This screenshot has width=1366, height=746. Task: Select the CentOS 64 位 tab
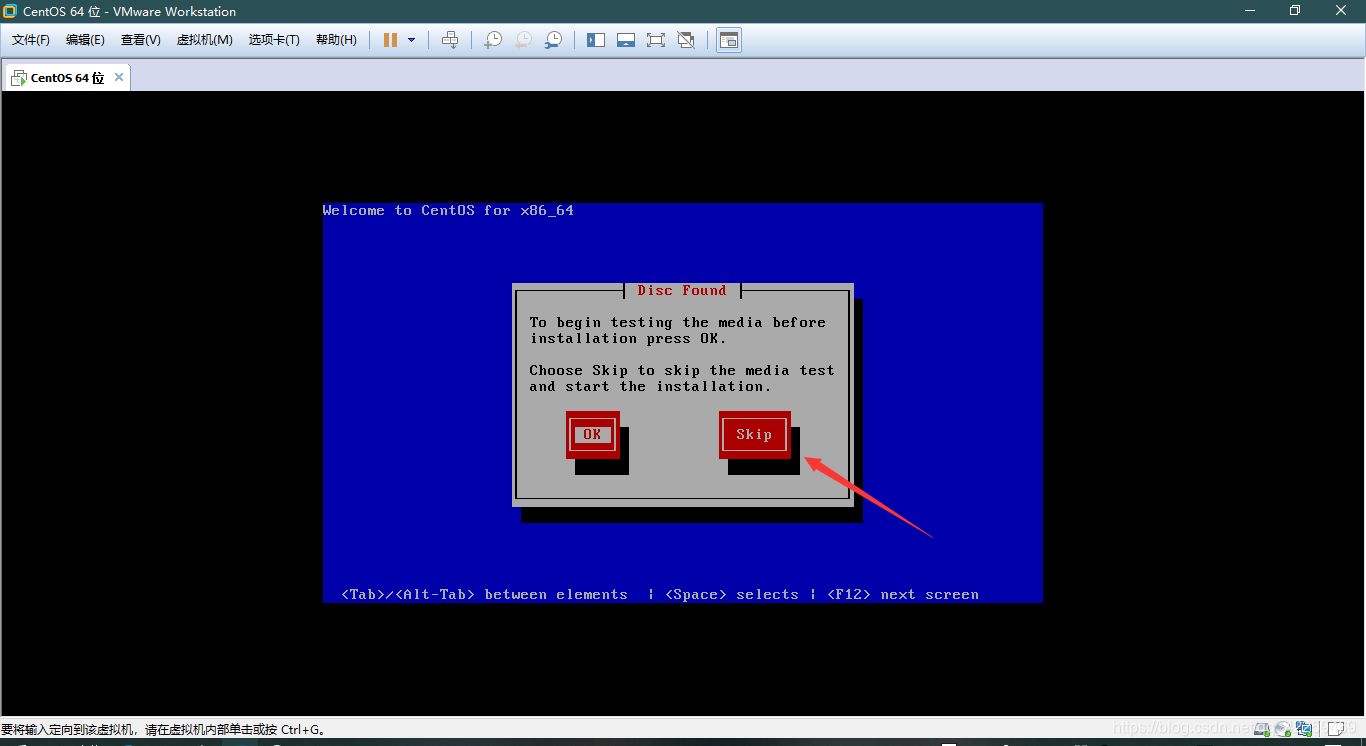(66, 77)
